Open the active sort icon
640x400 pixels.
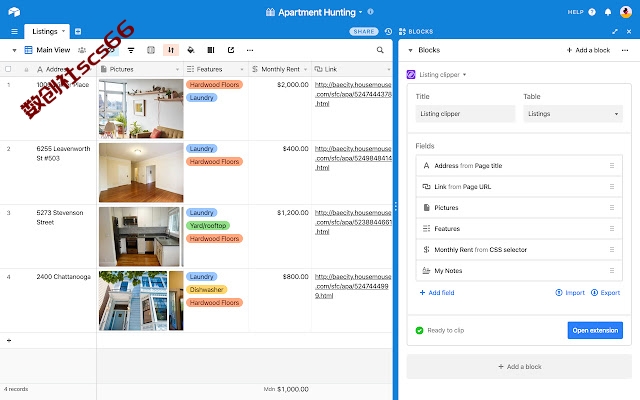pos(171,50)
